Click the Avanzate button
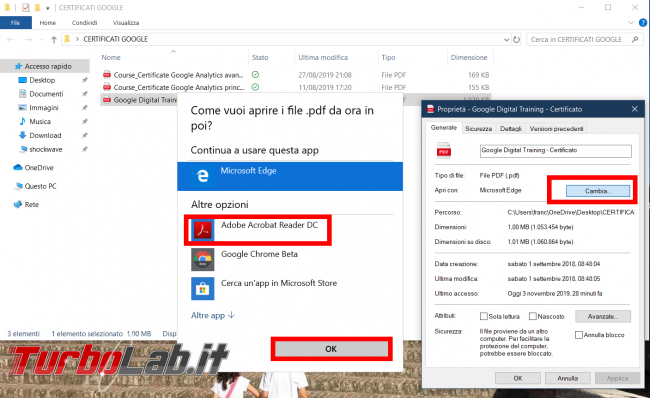Viewport: 650px width, 398px height. coord(603,316)
